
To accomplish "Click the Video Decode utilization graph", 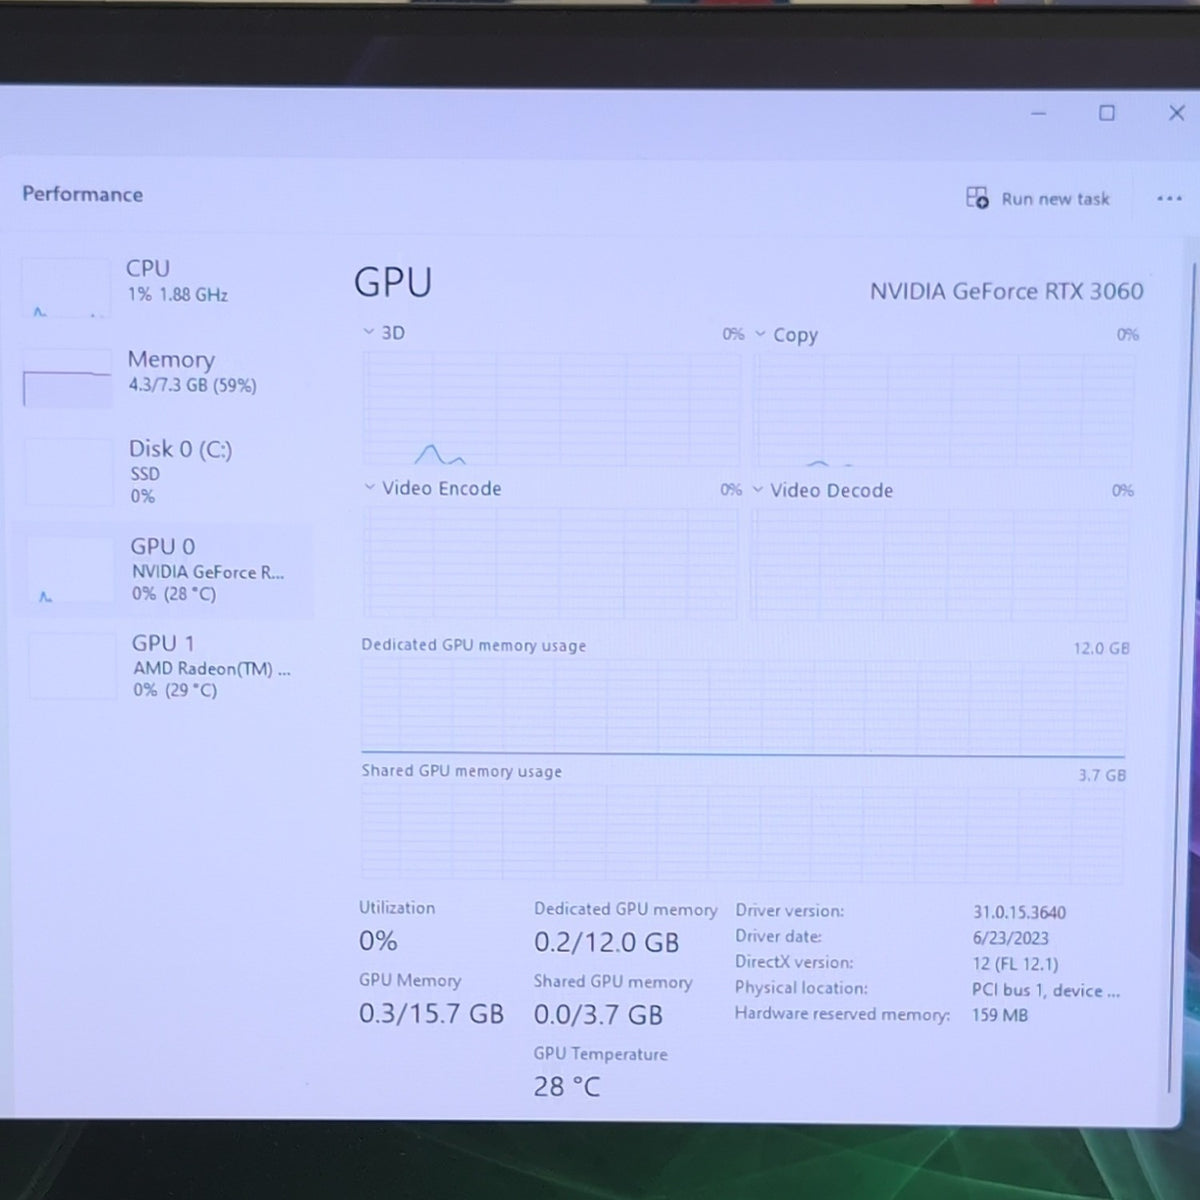I will pos(941,565).
